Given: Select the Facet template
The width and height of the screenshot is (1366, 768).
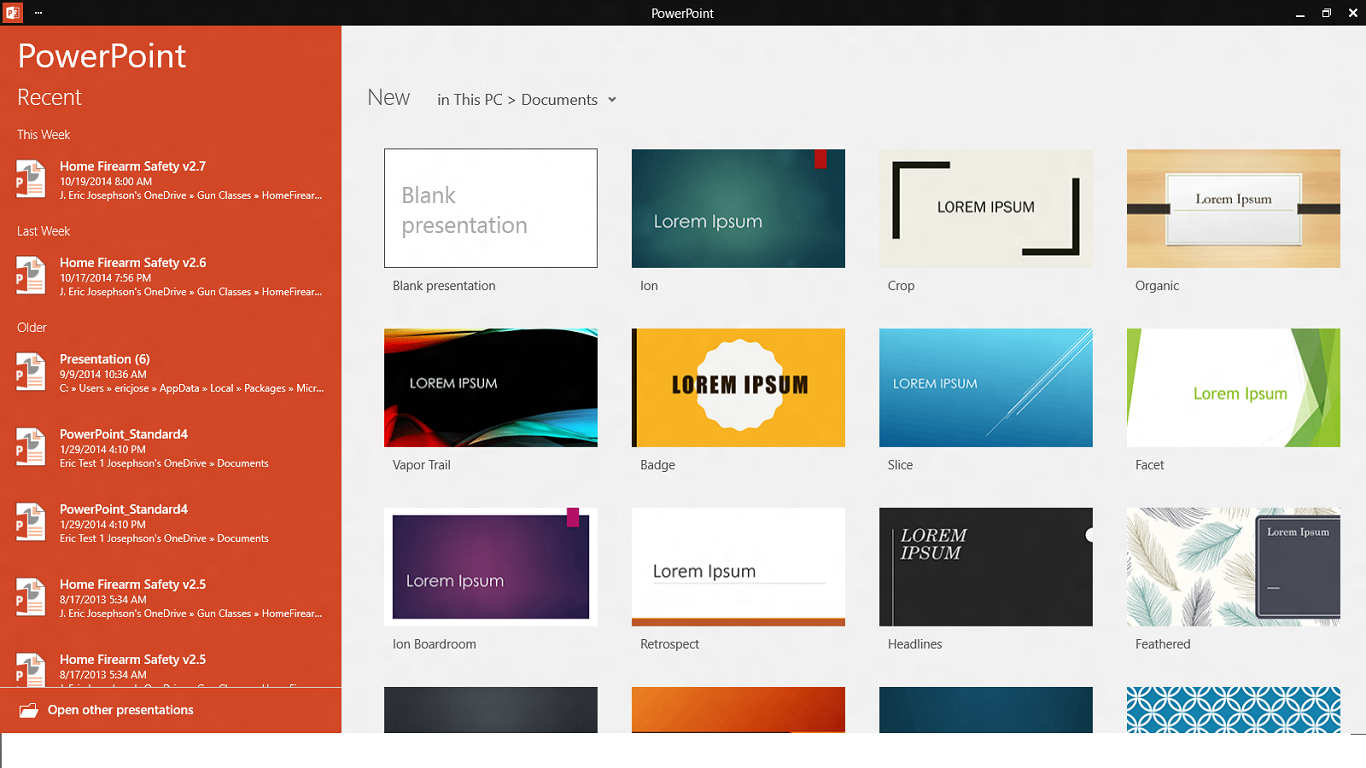Looking at the screenshot, I should [x=1233, y=387].
